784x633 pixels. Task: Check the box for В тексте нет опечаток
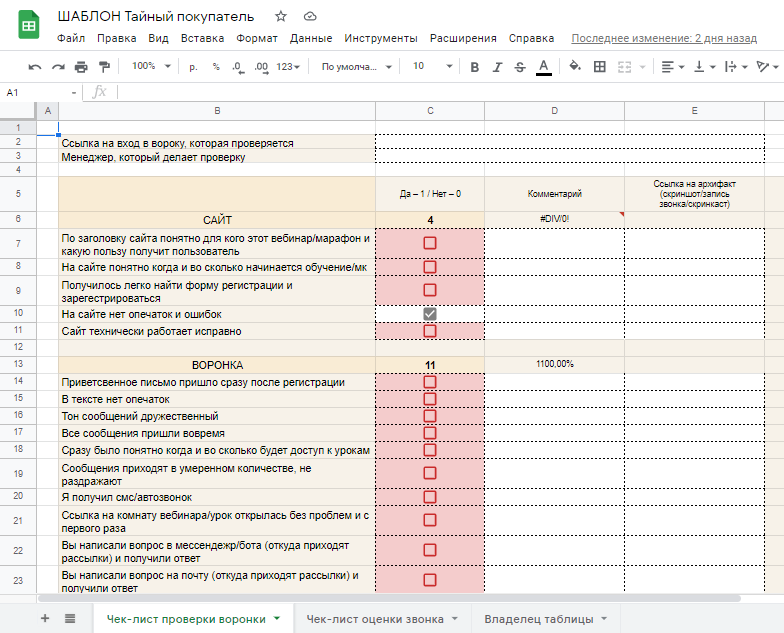[x=430, y=399]
